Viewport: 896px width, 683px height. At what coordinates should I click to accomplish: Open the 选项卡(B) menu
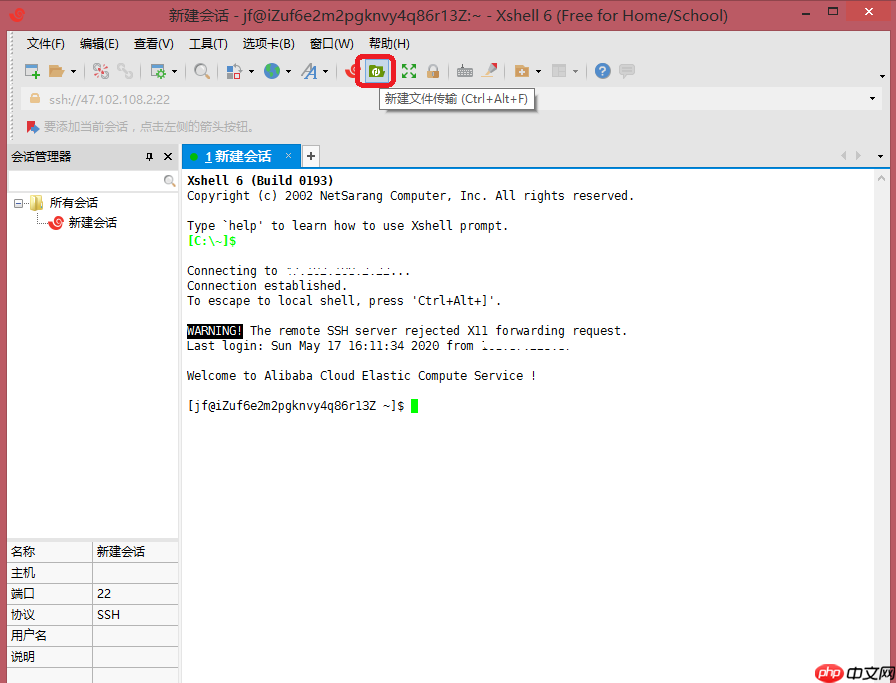269,44
